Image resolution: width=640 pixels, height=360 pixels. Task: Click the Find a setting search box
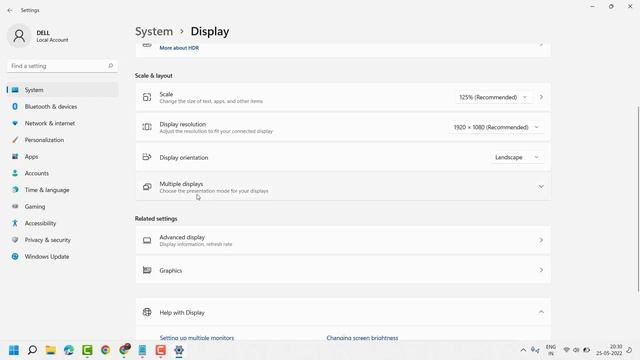62,66
